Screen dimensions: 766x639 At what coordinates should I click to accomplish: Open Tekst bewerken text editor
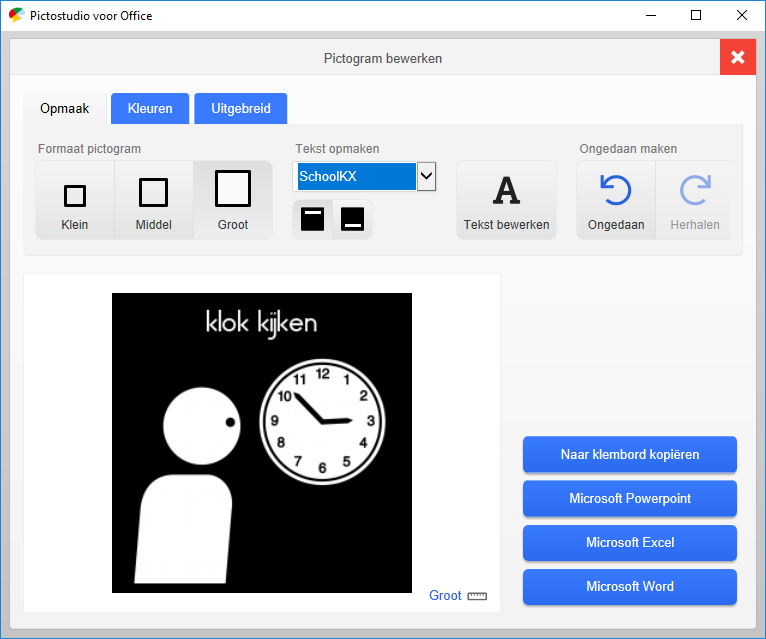tap(507, 200)
